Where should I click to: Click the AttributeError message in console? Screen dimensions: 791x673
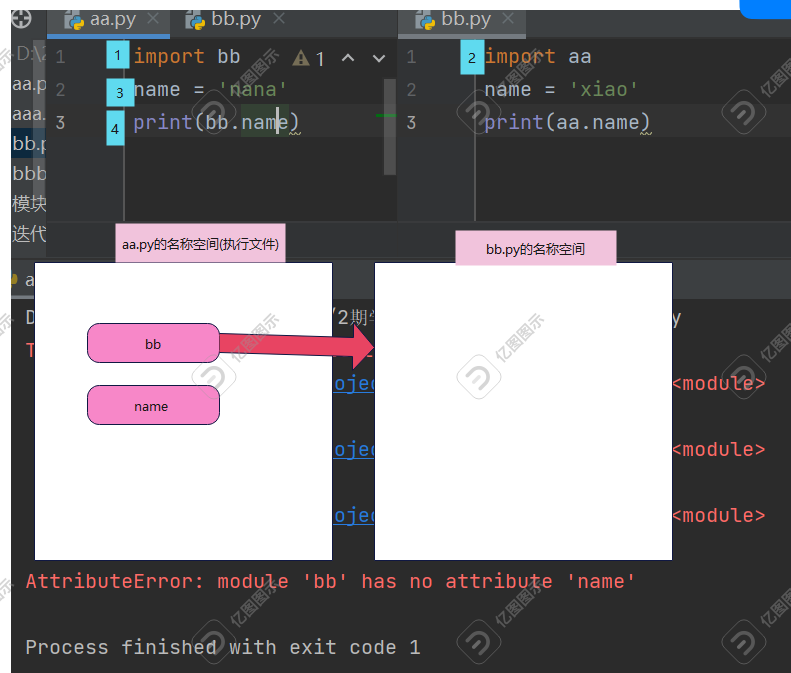coord(330,582)
